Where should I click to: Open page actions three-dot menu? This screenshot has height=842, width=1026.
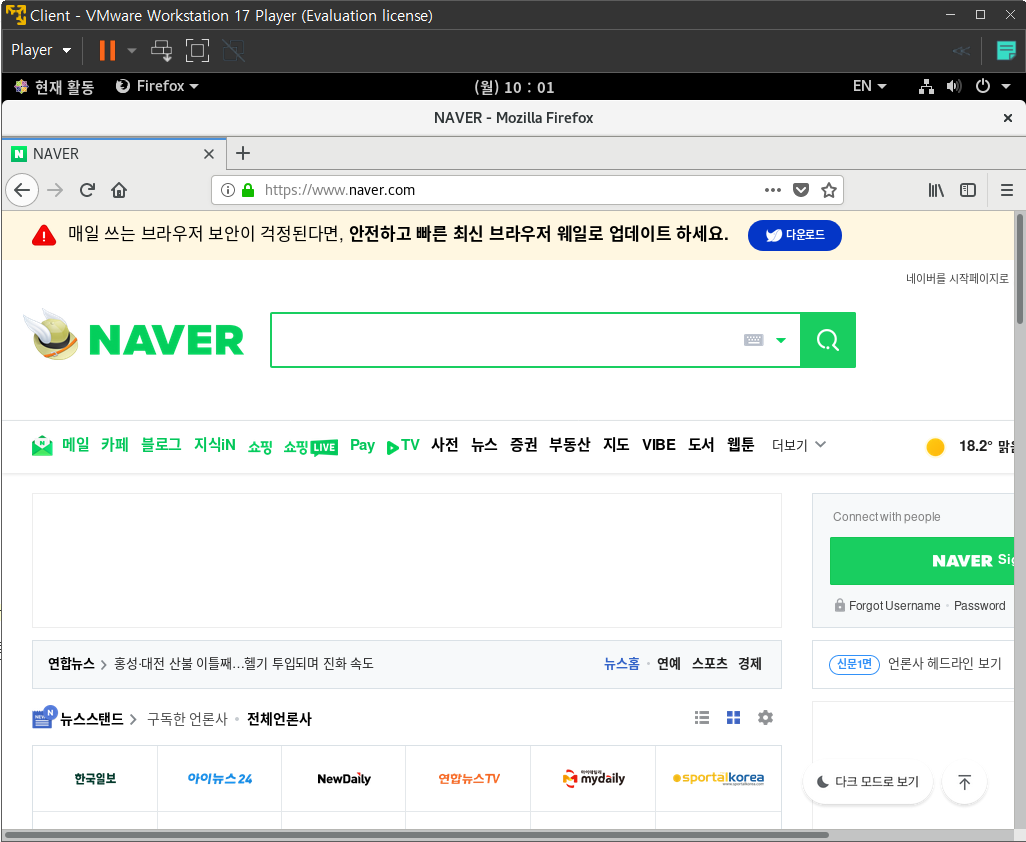pos(773,190)
